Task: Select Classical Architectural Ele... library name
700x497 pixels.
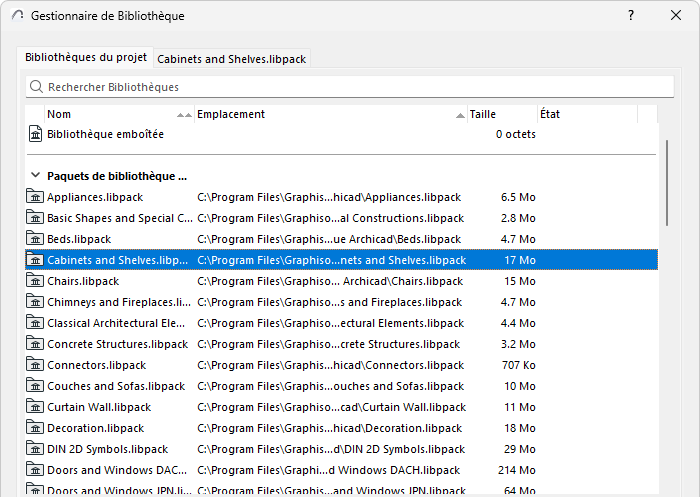Action: tap(116, 323)
